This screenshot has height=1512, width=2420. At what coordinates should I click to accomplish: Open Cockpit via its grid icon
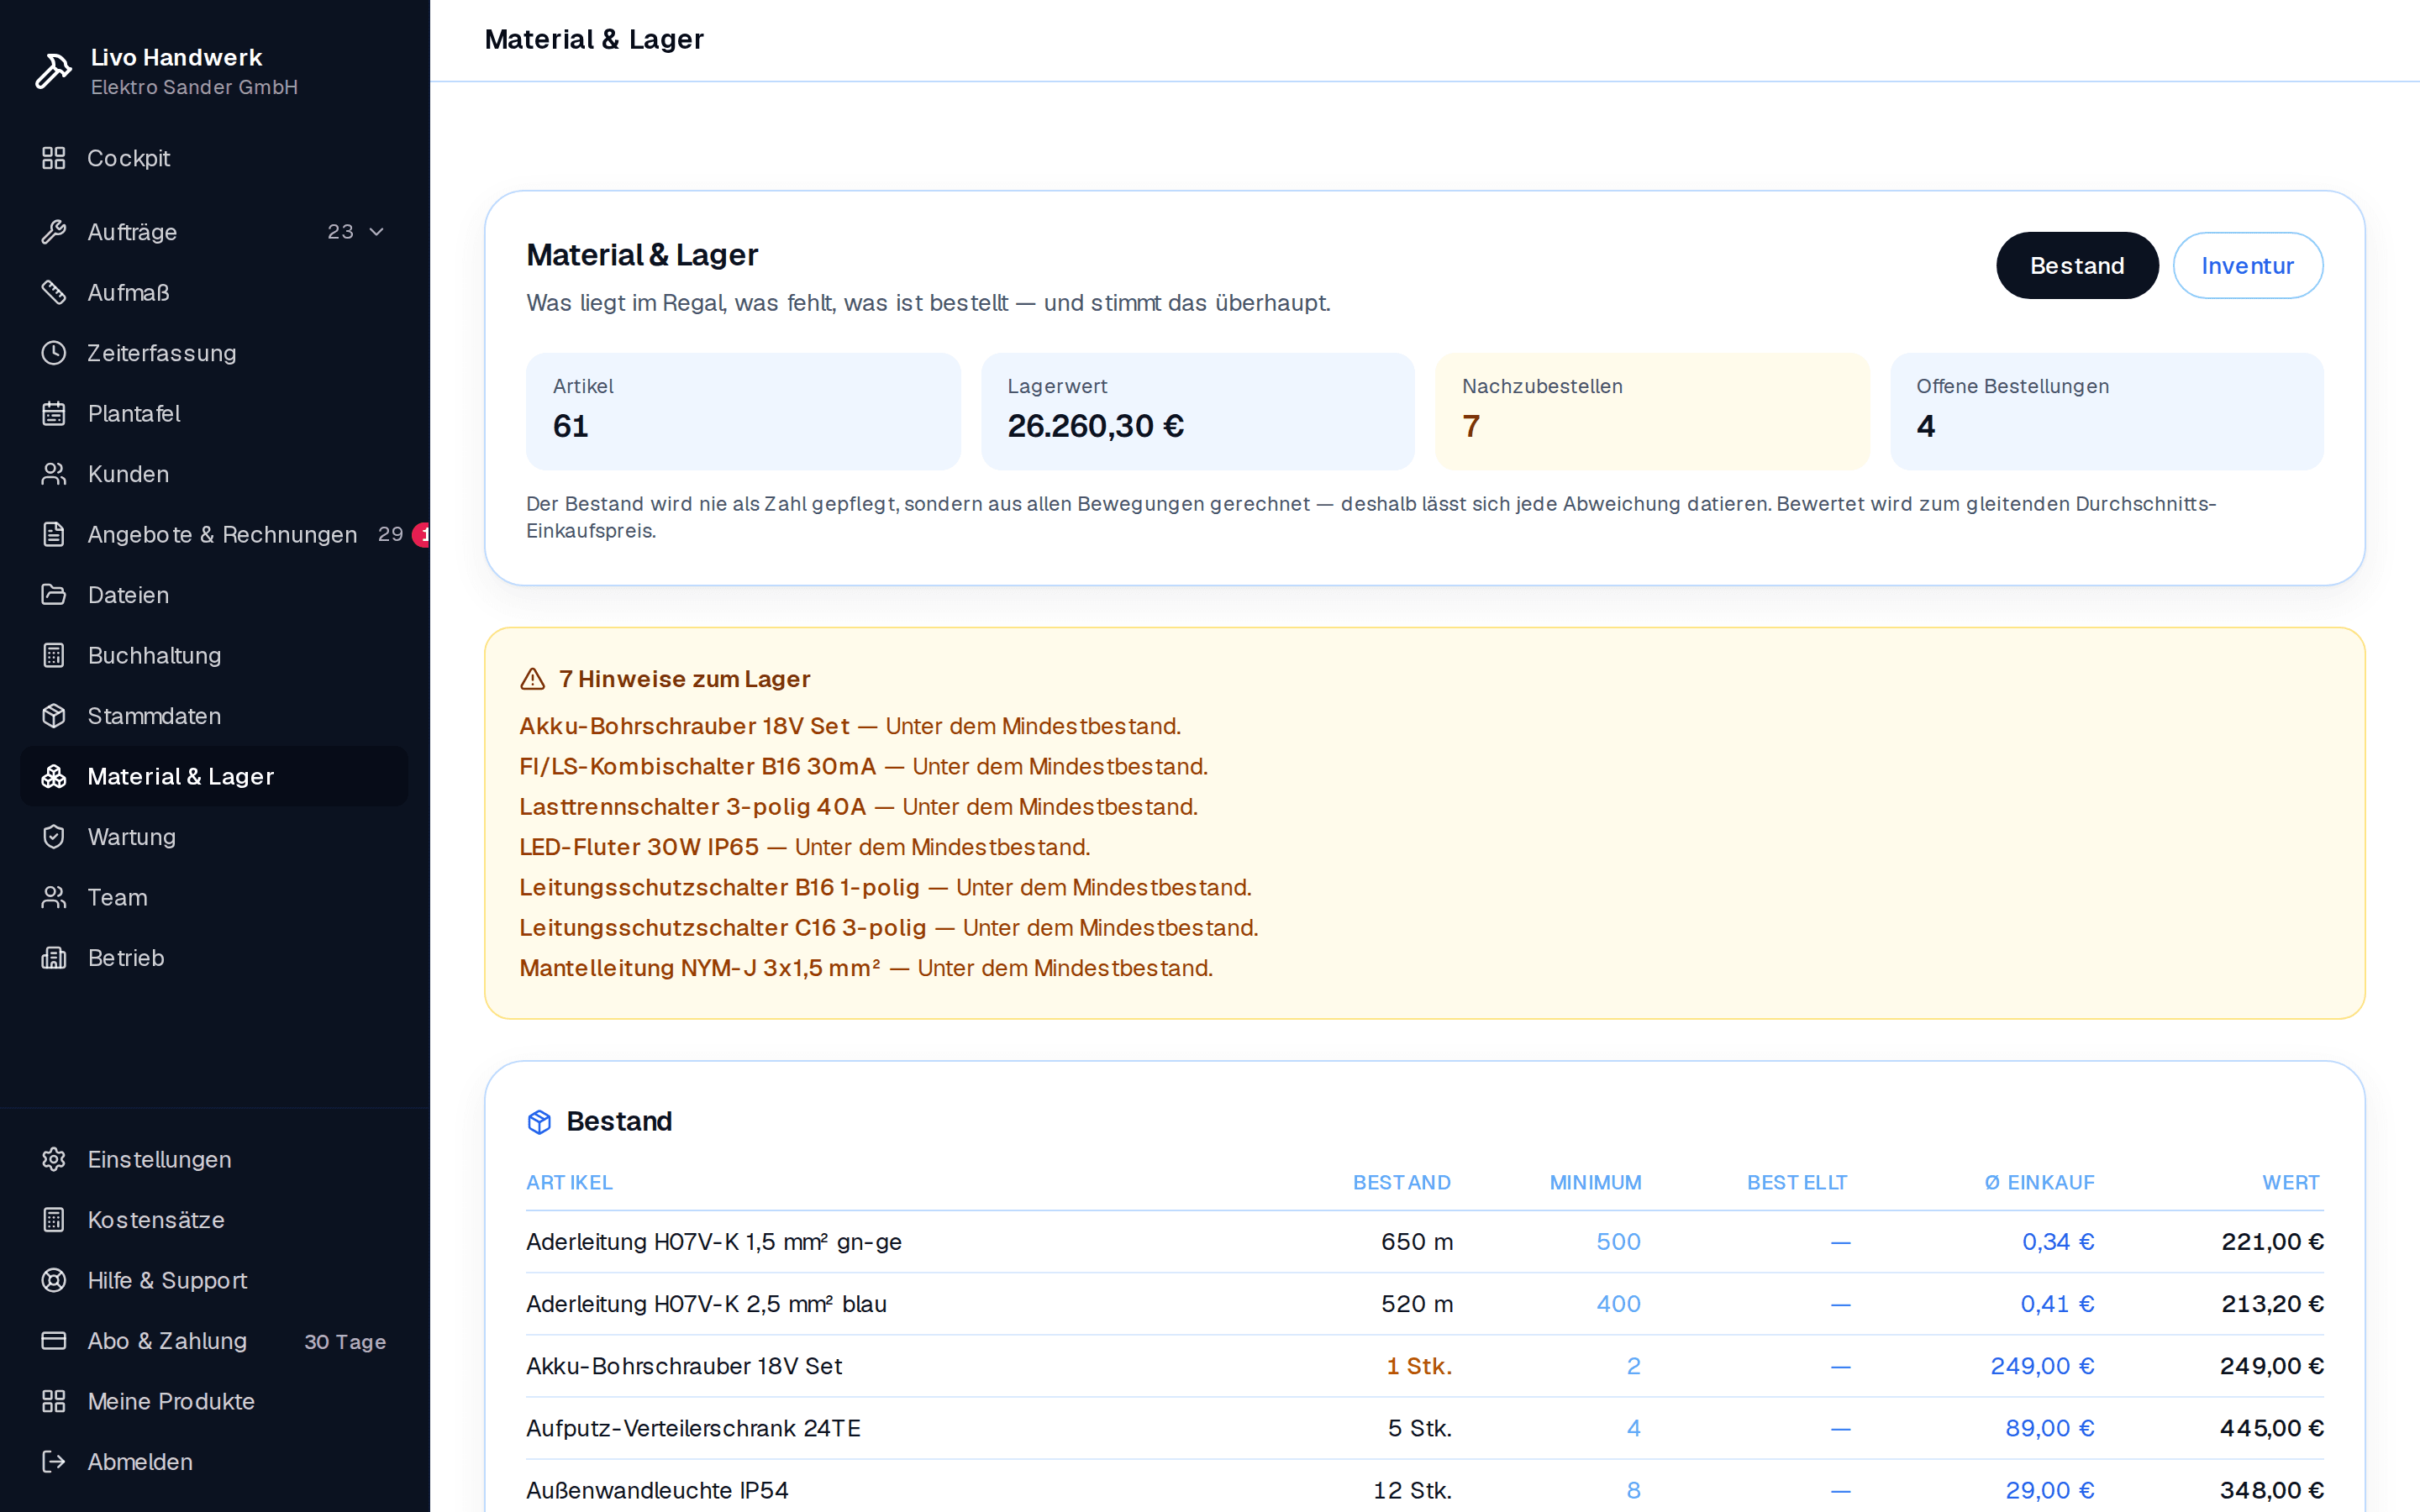[x=54, y=158]
